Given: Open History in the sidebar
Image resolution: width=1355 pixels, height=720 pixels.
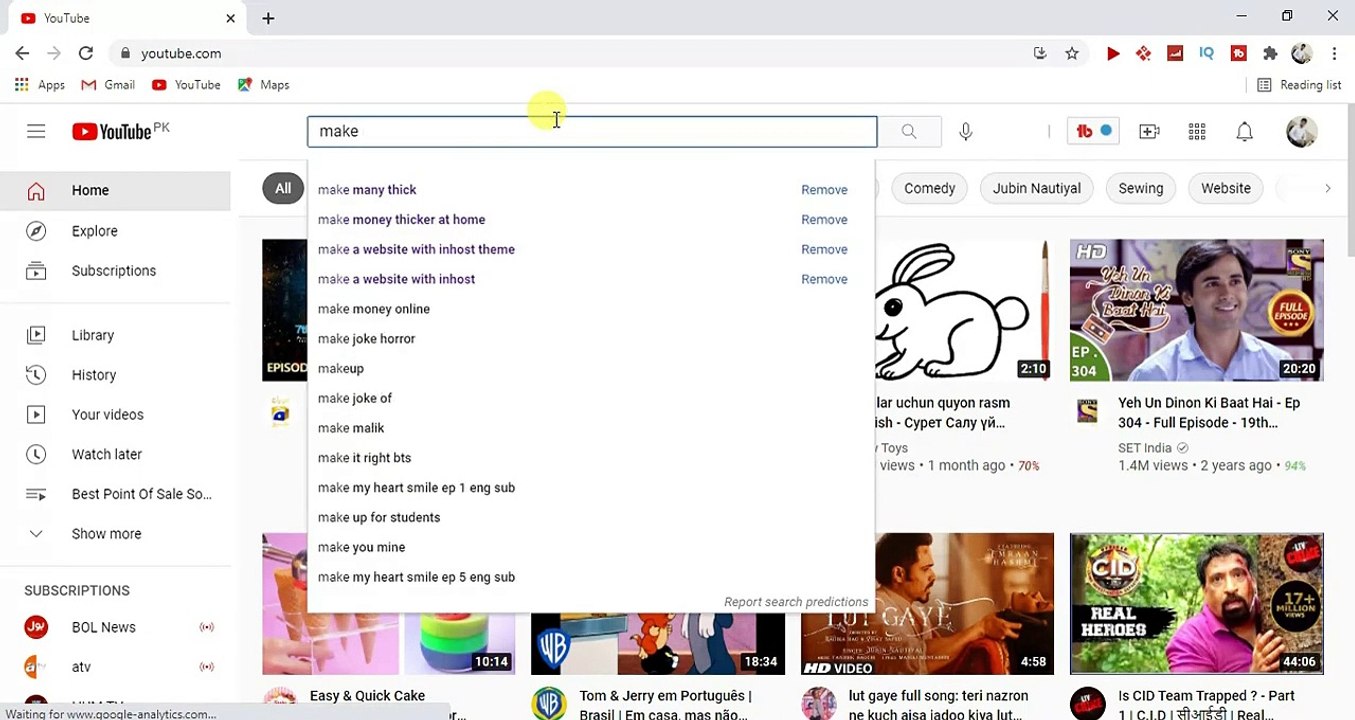Looking at the screenshot, I should click(x=115, y=375).
